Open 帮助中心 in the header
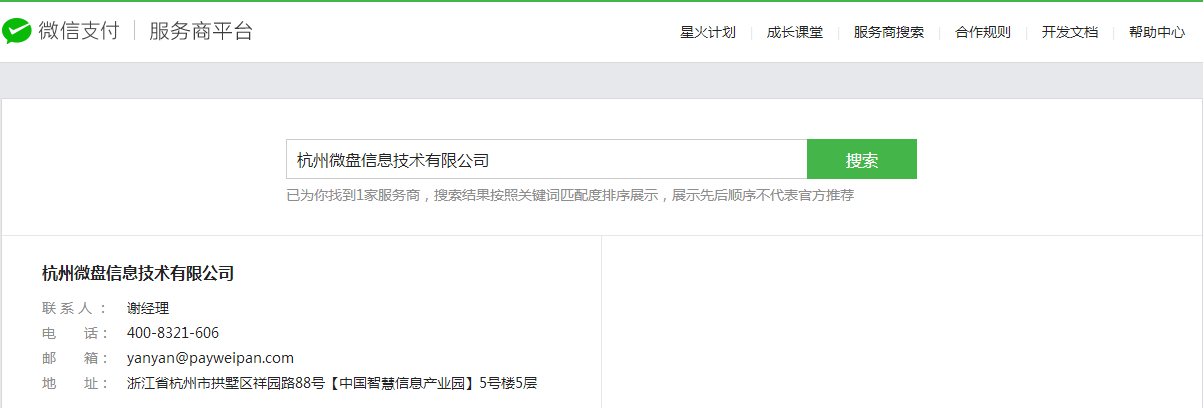 click(x=1157, y=32)
